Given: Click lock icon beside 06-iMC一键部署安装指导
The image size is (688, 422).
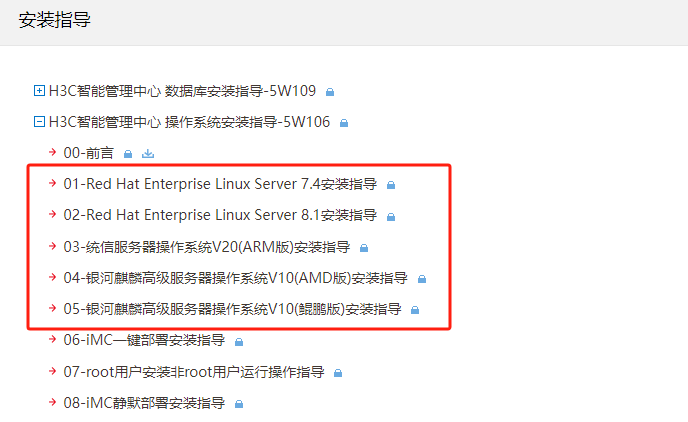Looking at the screenshot, I should pyautogui.click(x=239, y=342).
